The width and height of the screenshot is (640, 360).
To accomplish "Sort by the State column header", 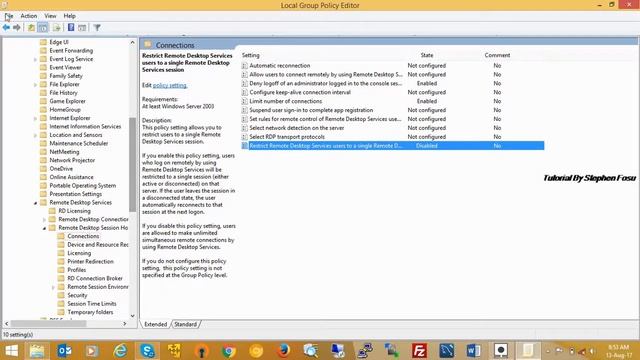I will [427, 55].
